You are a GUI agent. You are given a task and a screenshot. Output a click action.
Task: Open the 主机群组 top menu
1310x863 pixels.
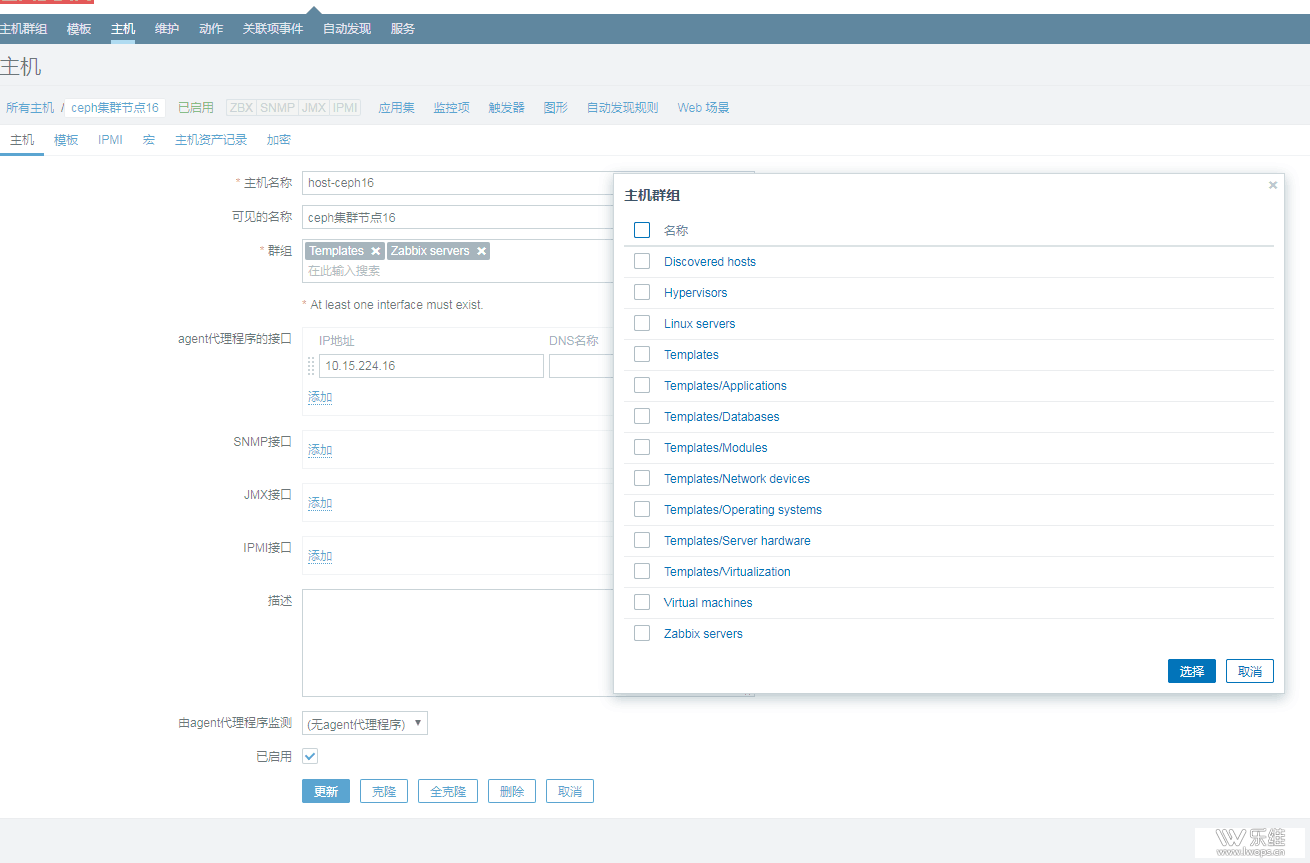pos(24,29)
